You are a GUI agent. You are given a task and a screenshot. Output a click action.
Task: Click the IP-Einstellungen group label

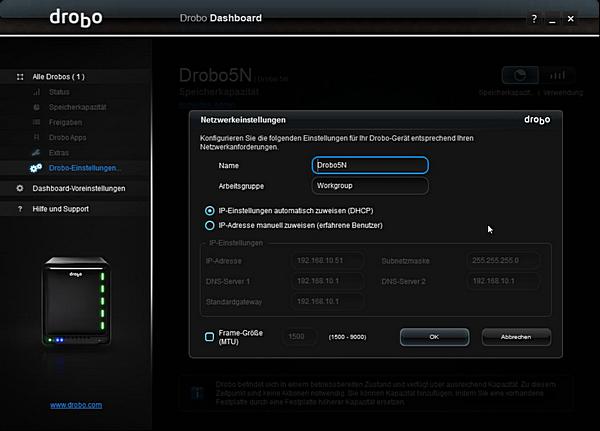coord(236,243)
